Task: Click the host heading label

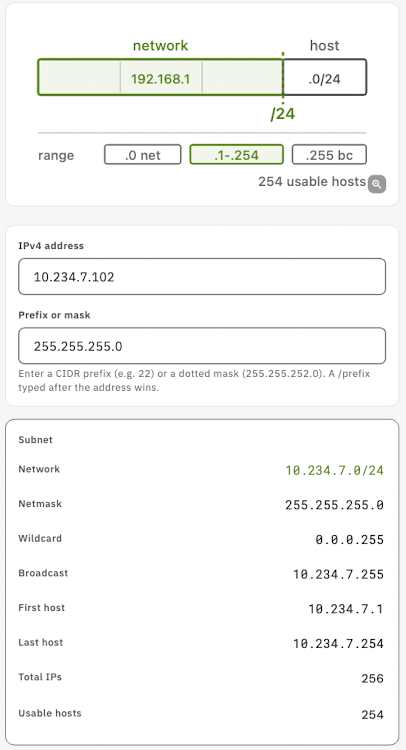Action: pyautogui.click(x=325, y=45)
